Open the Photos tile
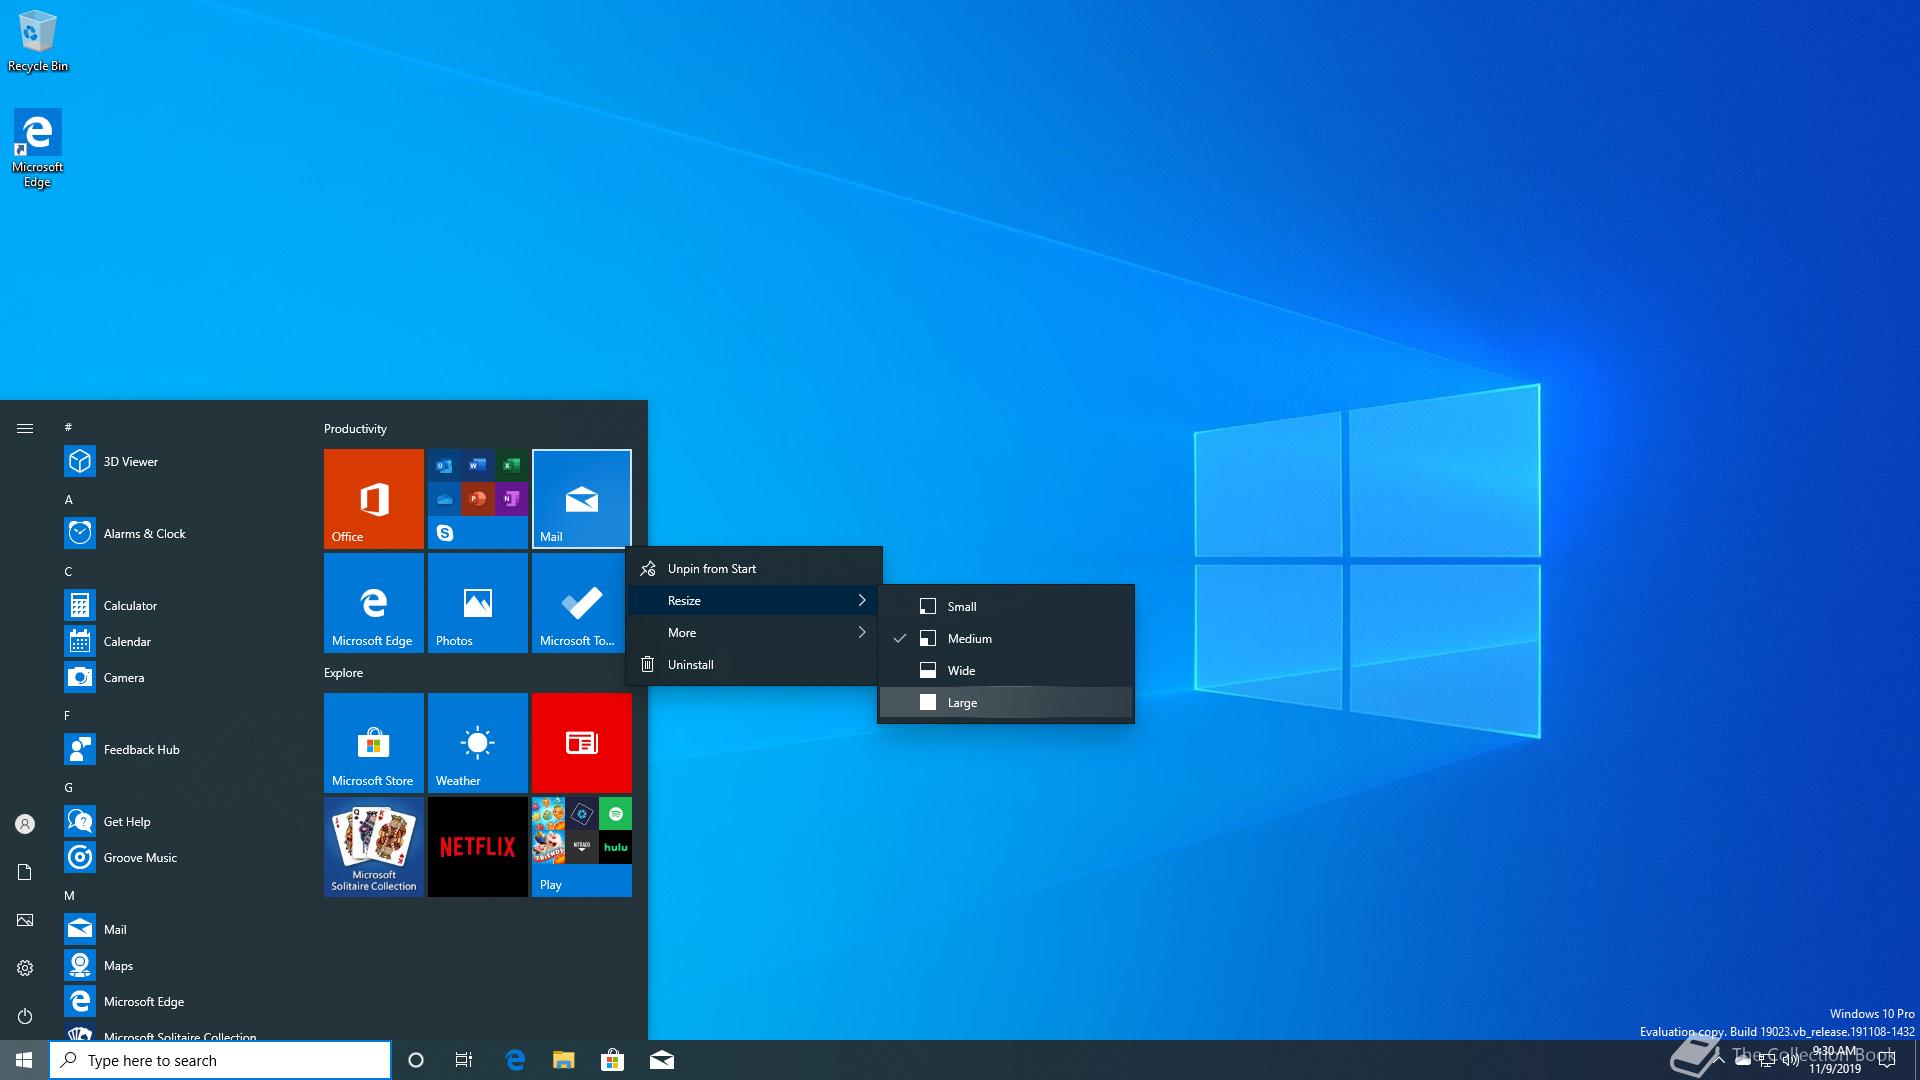The image size is (1920, 1080). click(477, 602)
